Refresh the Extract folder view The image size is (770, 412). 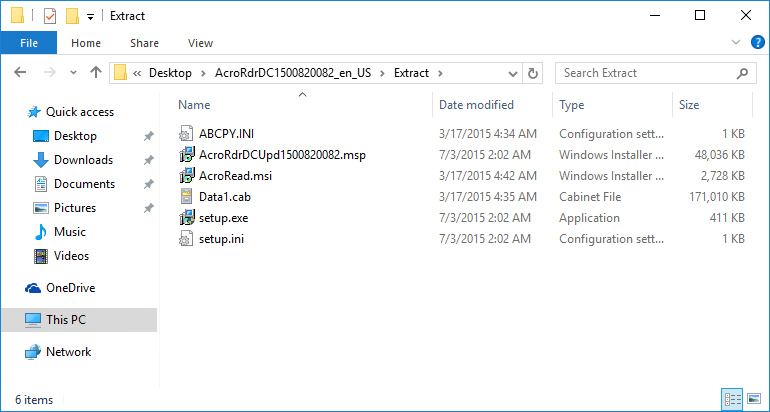coord(533,73)
